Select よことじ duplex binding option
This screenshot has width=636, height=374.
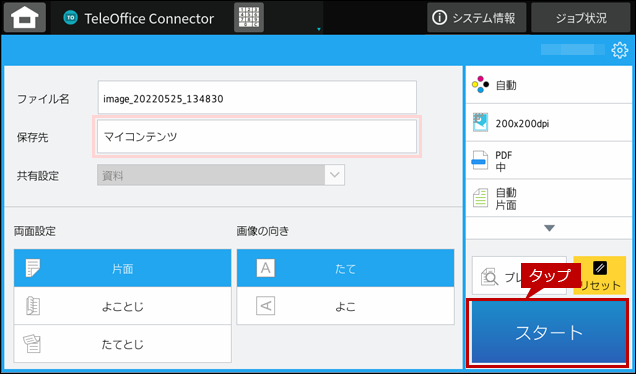coord(122,306)
